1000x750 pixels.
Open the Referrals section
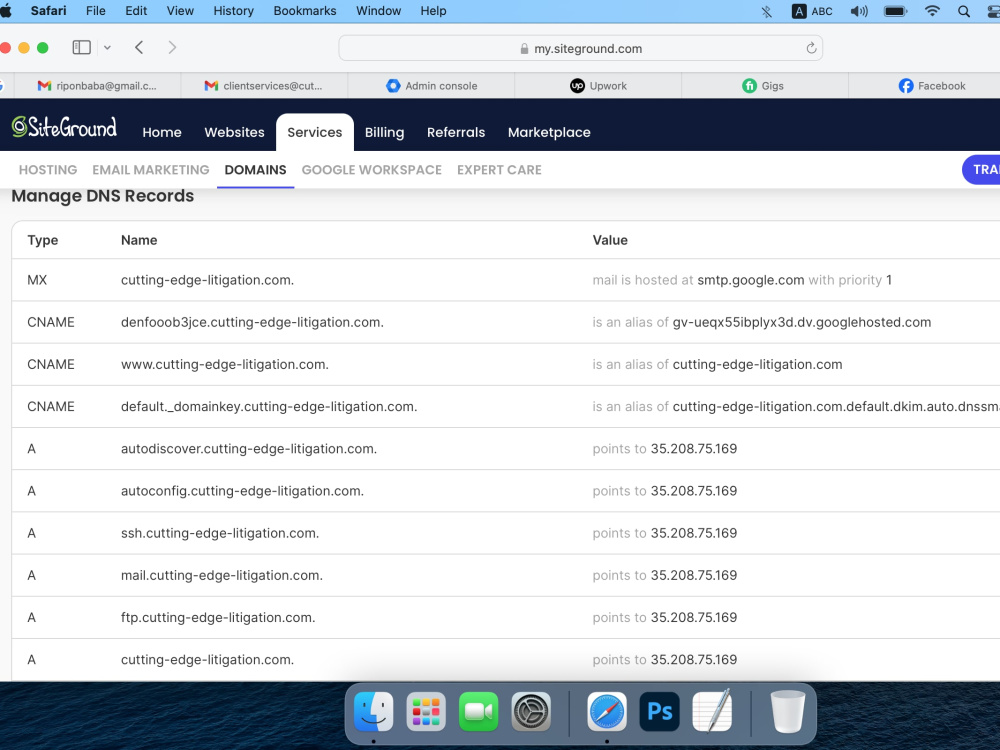click(x=456, y=132)
